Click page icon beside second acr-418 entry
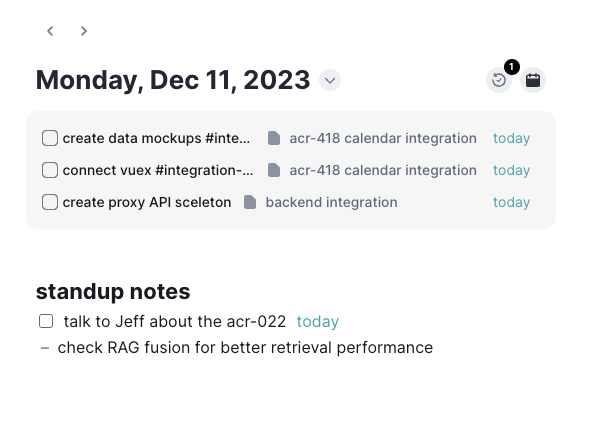The height and width of the screenshot is (447, 613). pyautogui.click(x=274, y=170)
